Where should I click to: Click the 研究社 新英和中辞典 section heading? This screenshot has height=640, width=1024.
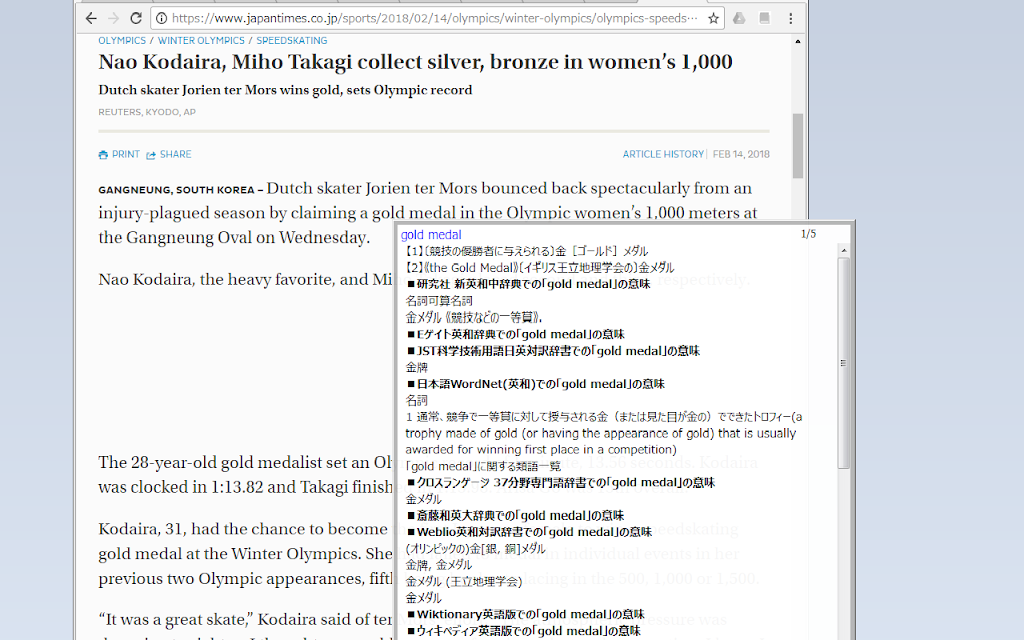click(528, 284)
